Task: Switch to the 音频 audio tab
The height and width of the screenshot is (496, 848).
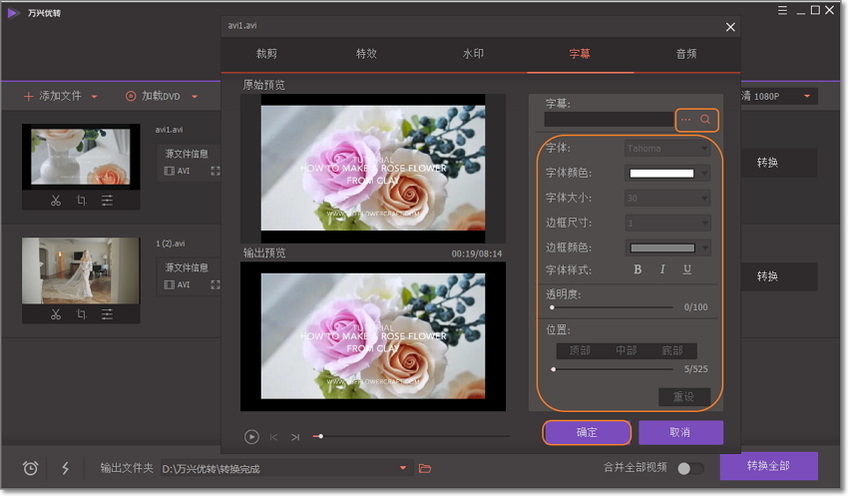Action: (686, 54)
